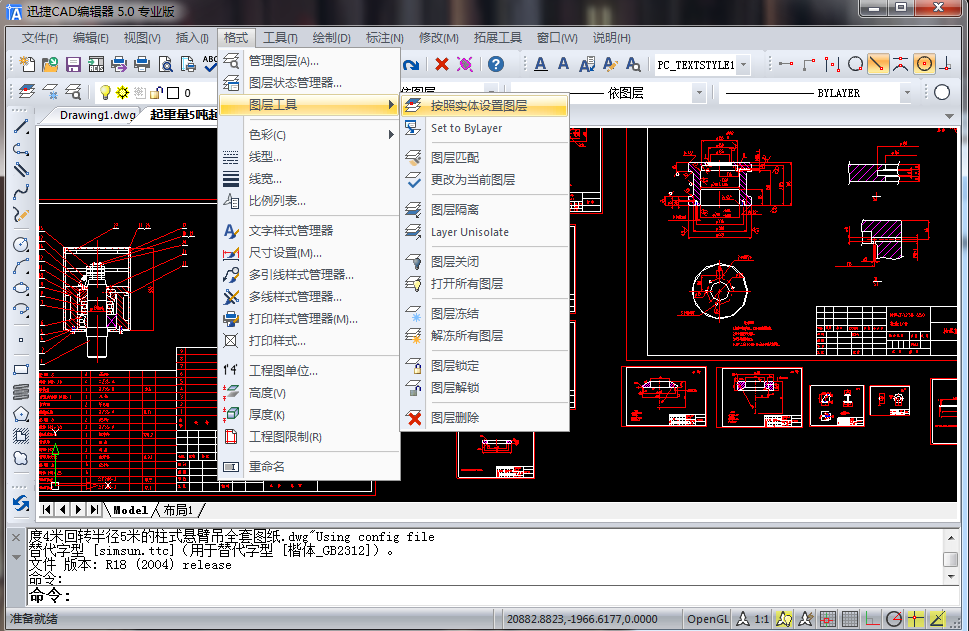This screenshot has height=631, width=969.
Task: Click the text find magnifier A icon
Action: pyautogui.click(x=633, y=64)
